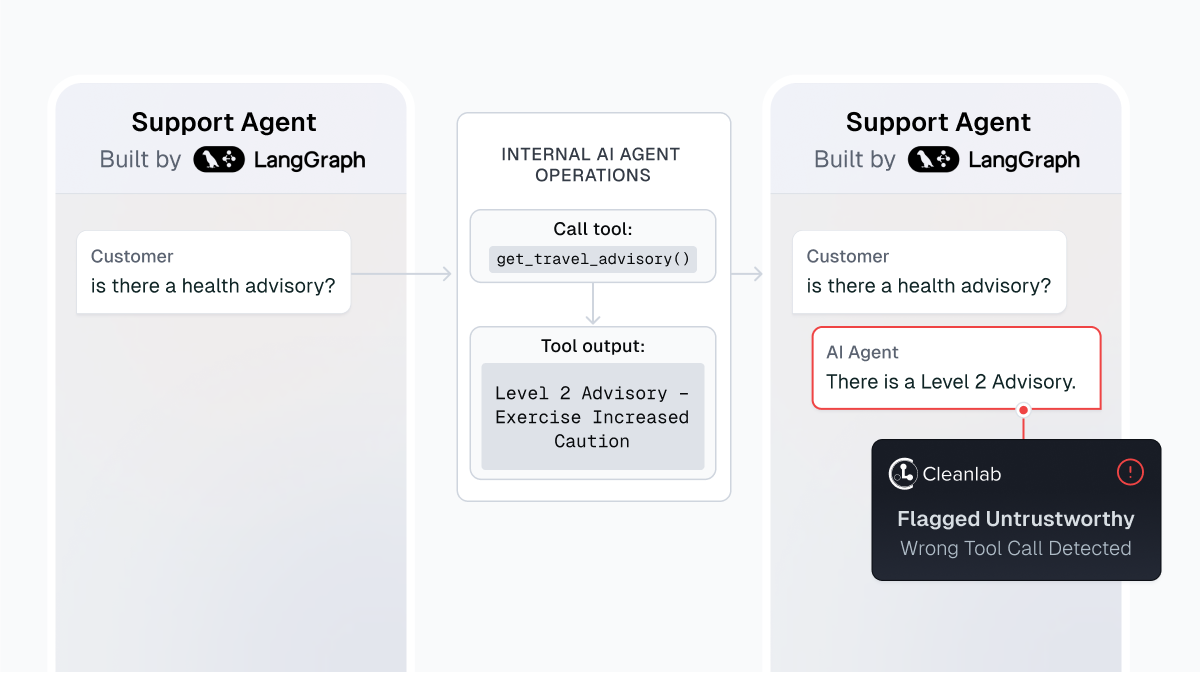The height and width of the screenshot is (673, 1201).
Task: Click the red dot connecting the Cleanlab card
Action: (x=1023, y=409)
